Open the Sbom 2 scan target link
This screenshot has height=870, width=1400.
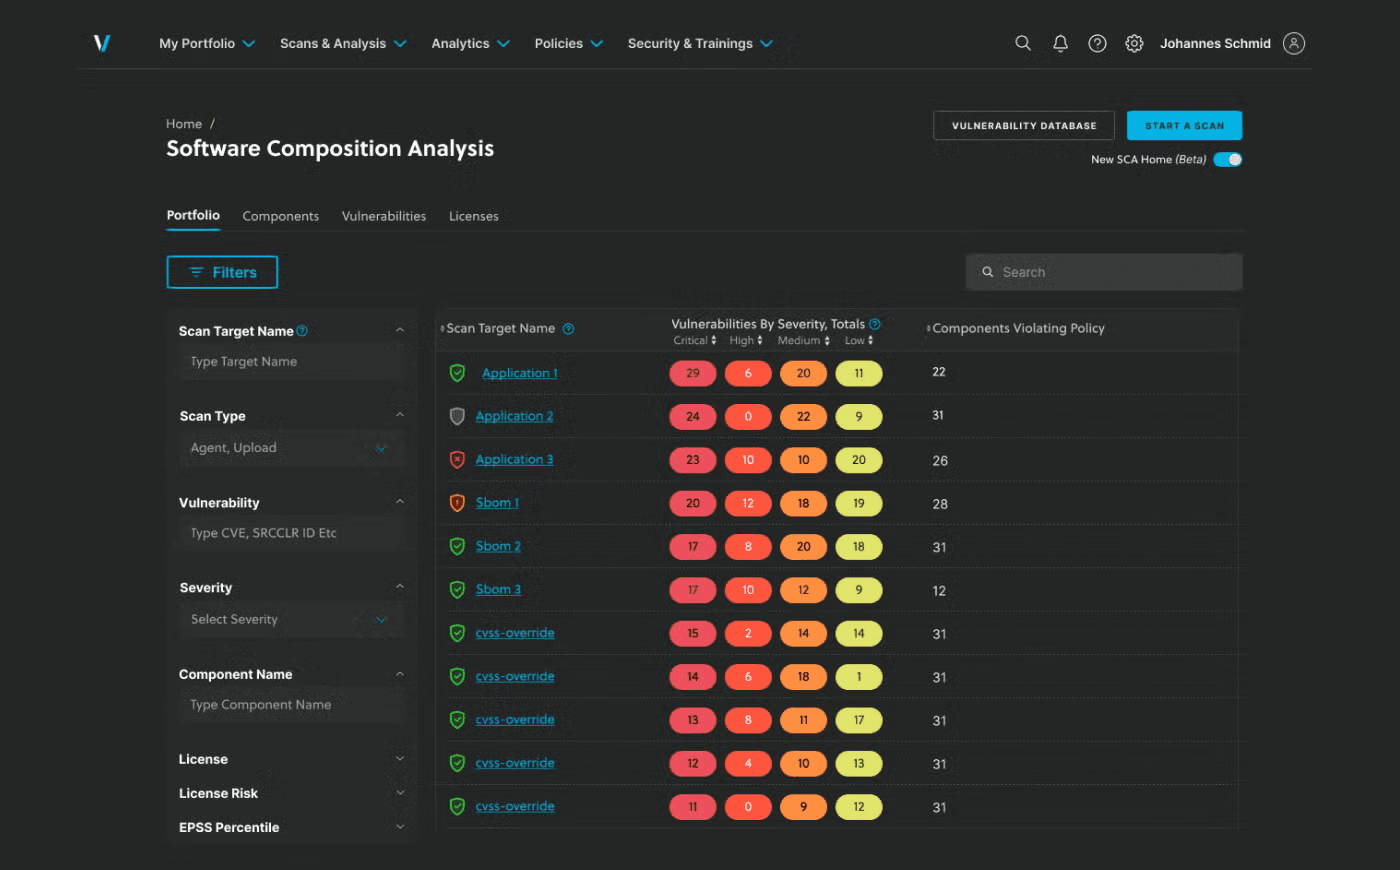tap(498, 546)
